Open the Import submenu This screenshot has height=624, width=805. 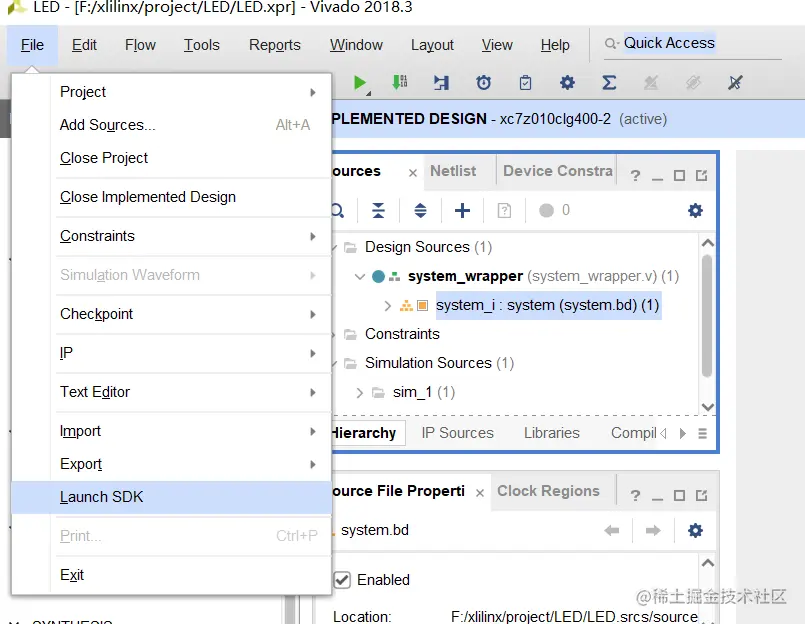(x=171, y=431)
